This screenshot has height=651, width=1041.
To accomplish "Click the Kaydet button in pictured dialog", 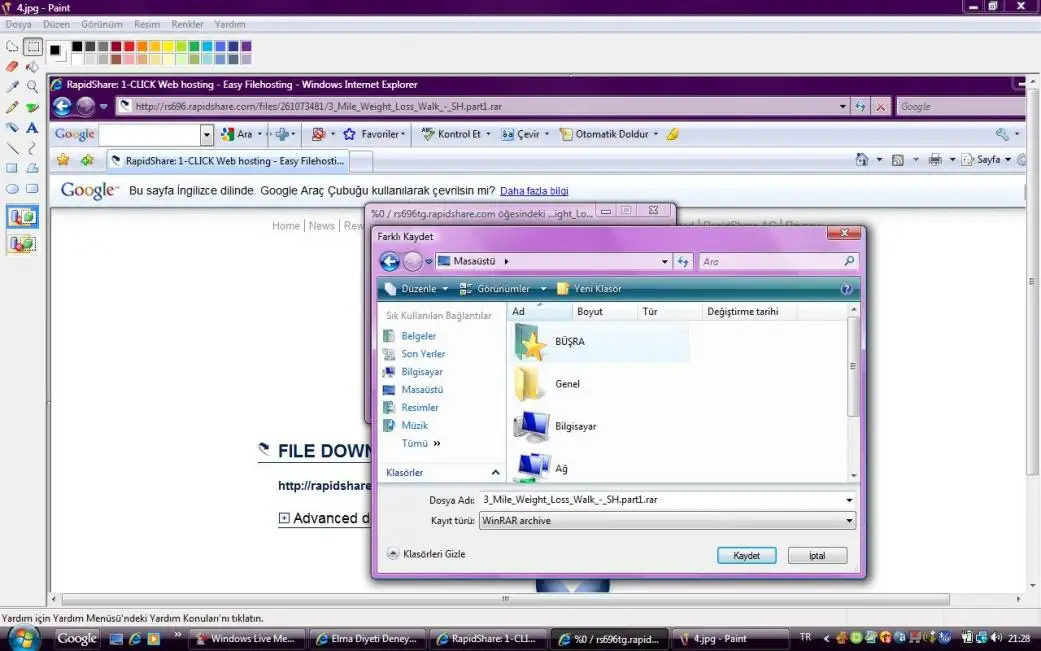I will (x=746, y=555).
